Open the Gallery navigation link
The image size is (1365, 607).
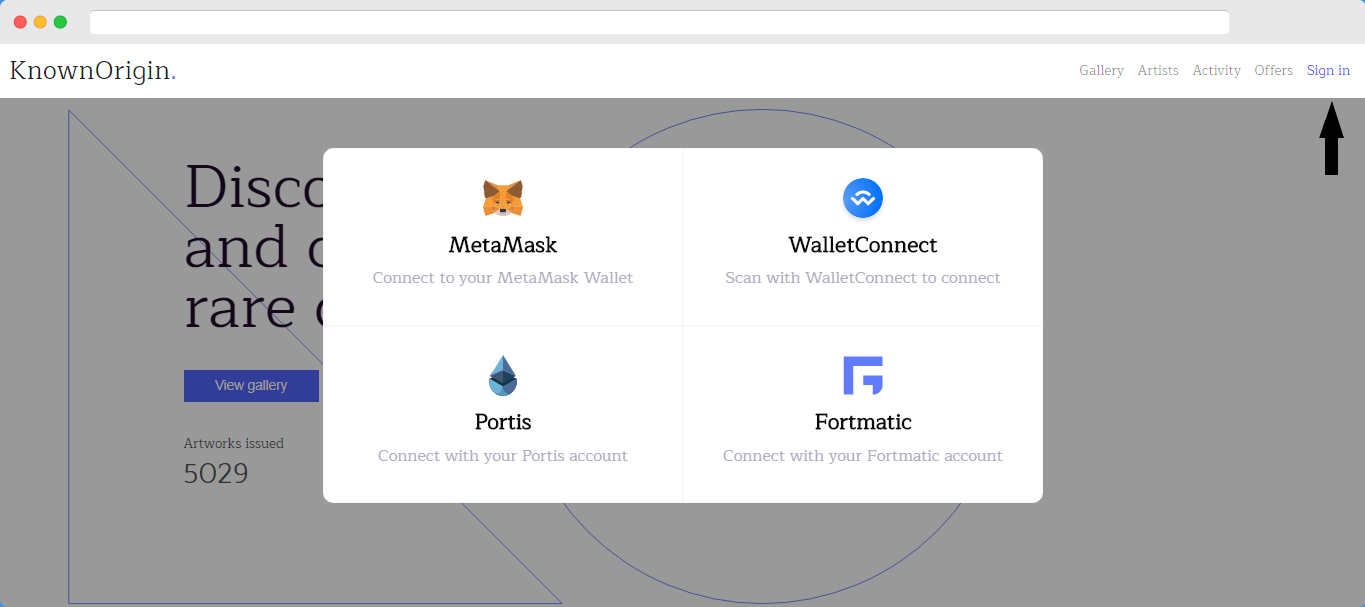tap(1101, 71)
